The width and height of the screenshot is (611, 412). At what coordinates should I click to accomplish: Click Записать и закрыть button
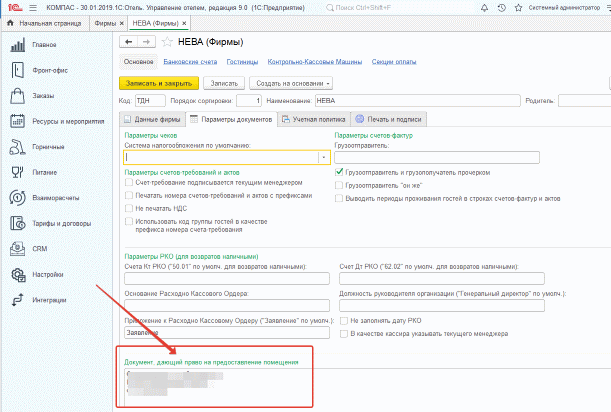159,83
